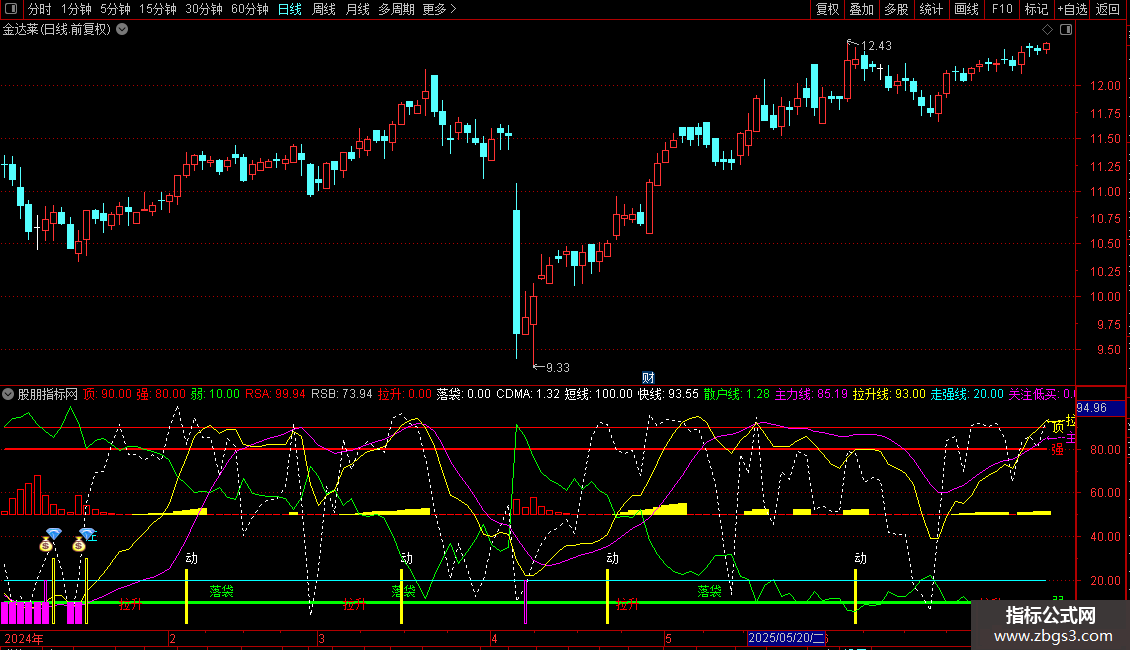1130x650 pixels.
Task: Click the 快线: 93.55 indicator value
Action: pyautogui.click(x=668, y=394)
